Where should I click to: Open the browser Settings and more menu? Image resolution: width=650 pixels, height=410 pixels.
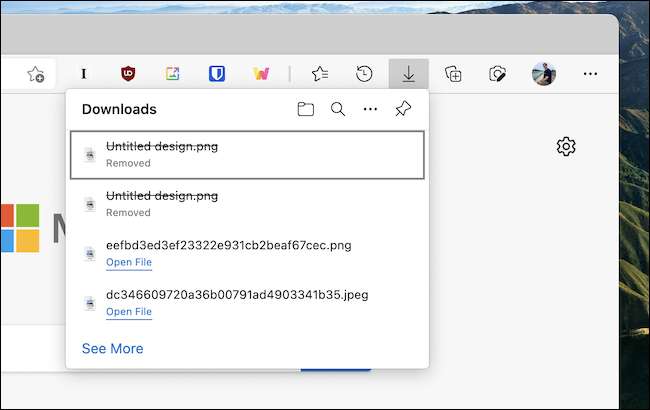(x=590, y=74)
